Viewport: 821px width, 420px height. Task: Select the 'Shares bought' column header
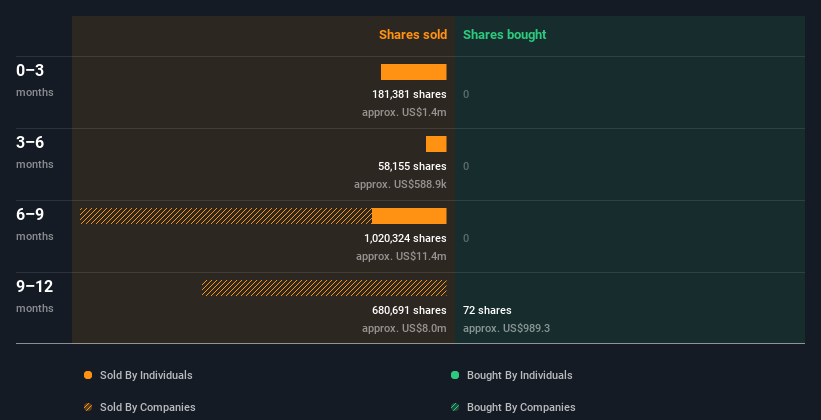click(x=505, y=35)
